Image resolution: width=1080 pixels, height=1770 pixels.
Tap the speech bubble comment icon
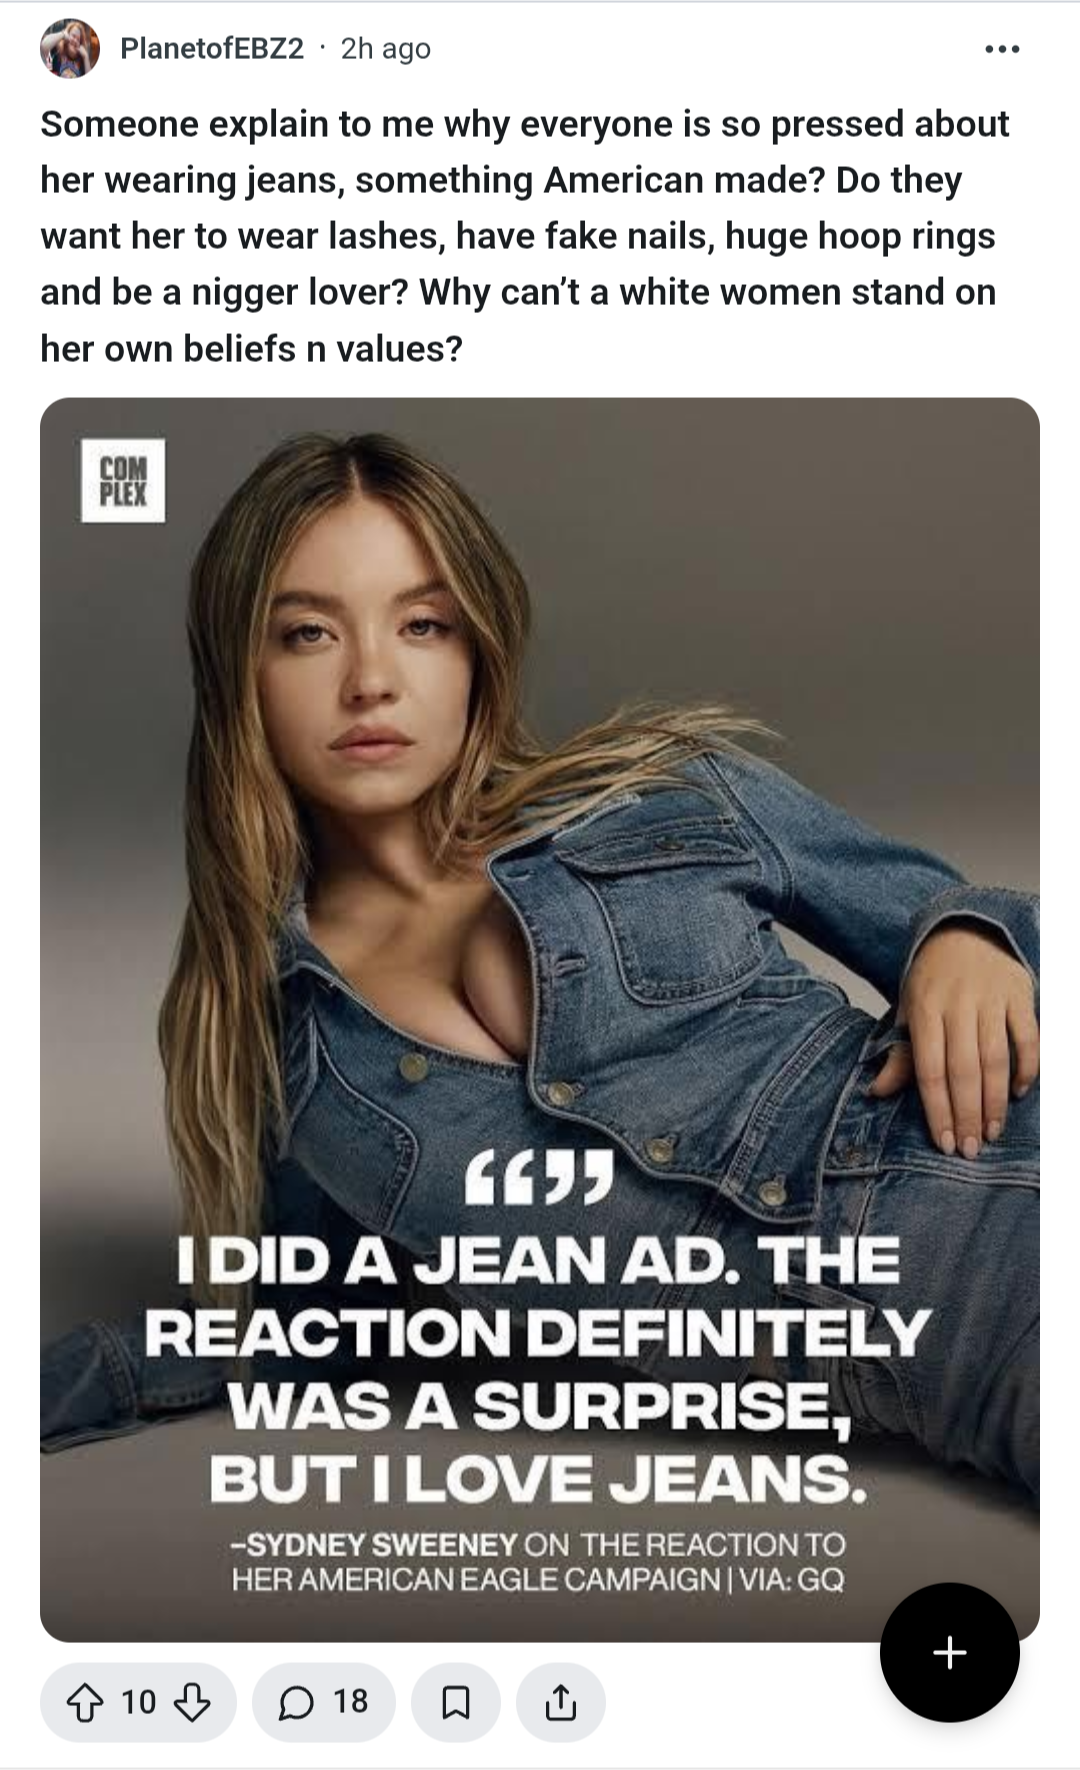click(x=295, y=1702)
